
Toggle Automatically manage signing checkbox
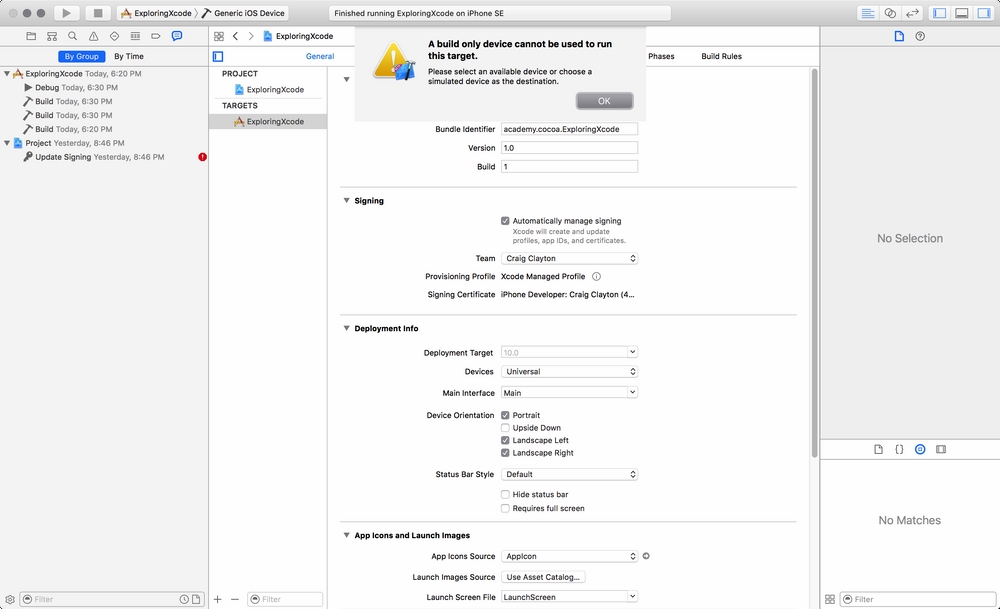505,221
